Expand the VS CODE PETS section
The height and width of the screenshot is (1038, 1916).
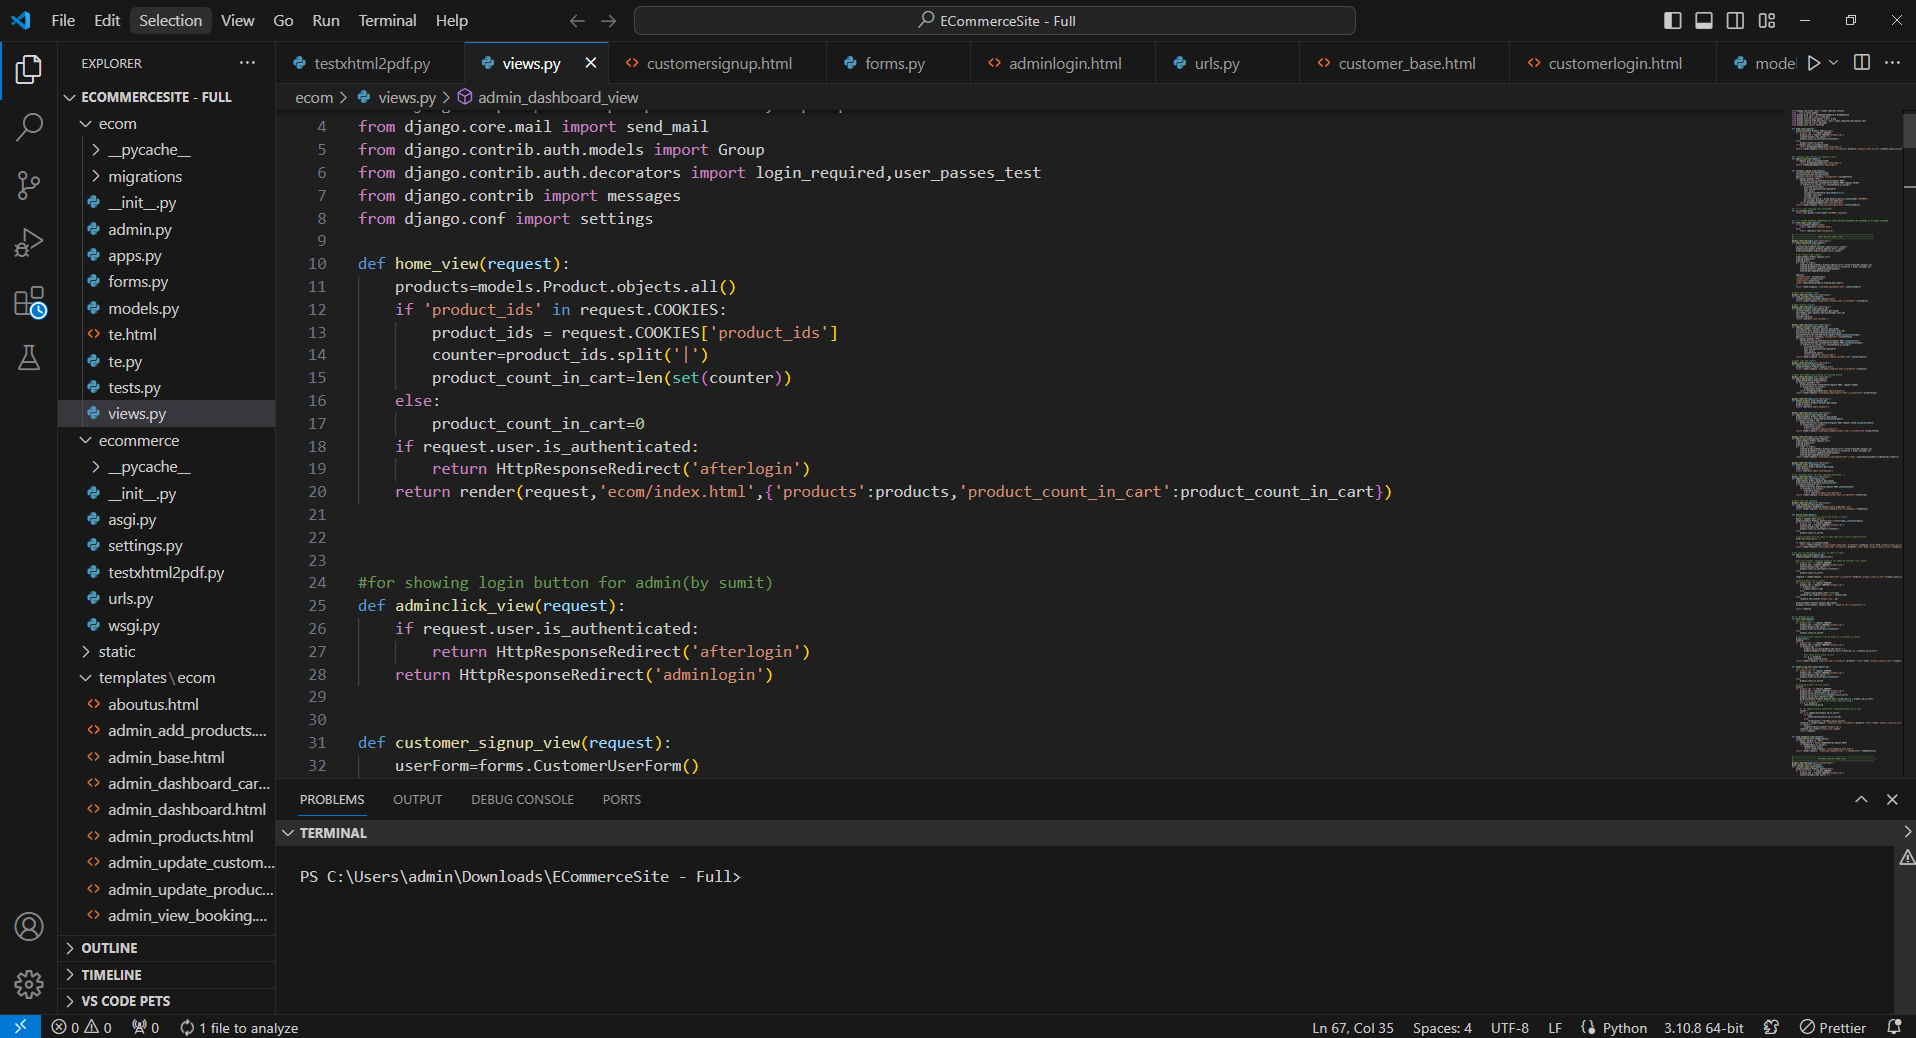click(166, 1001)
